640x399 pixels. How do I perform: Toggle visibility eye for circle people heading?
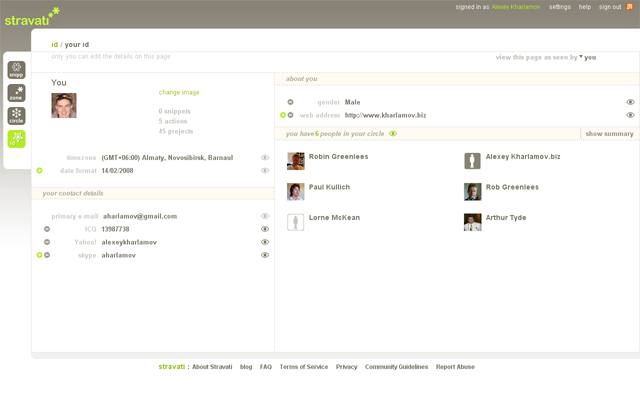pyautogui.click(x=393, y=133)
